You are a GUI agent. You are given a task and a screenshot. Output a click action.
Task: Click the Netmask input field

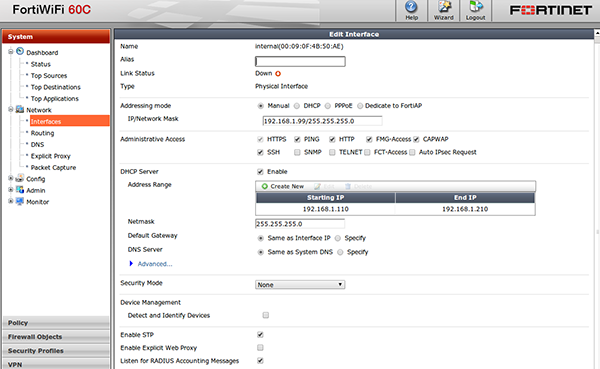click(300, 224)
